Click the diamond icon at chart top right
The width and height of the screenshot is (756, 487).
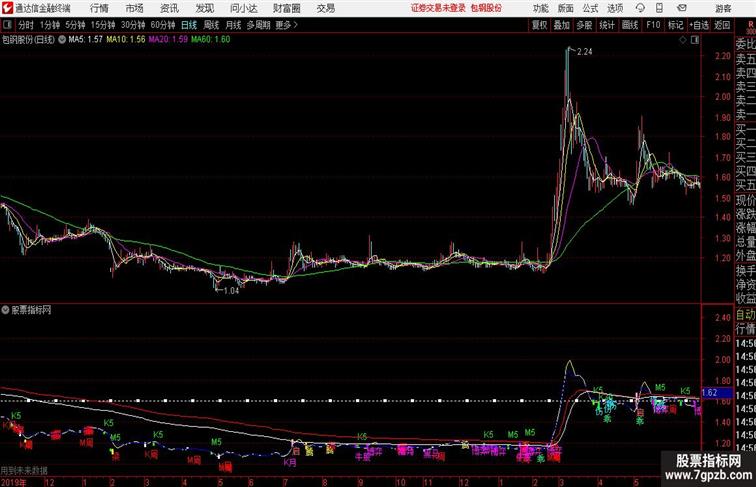[x=683, y=40]
